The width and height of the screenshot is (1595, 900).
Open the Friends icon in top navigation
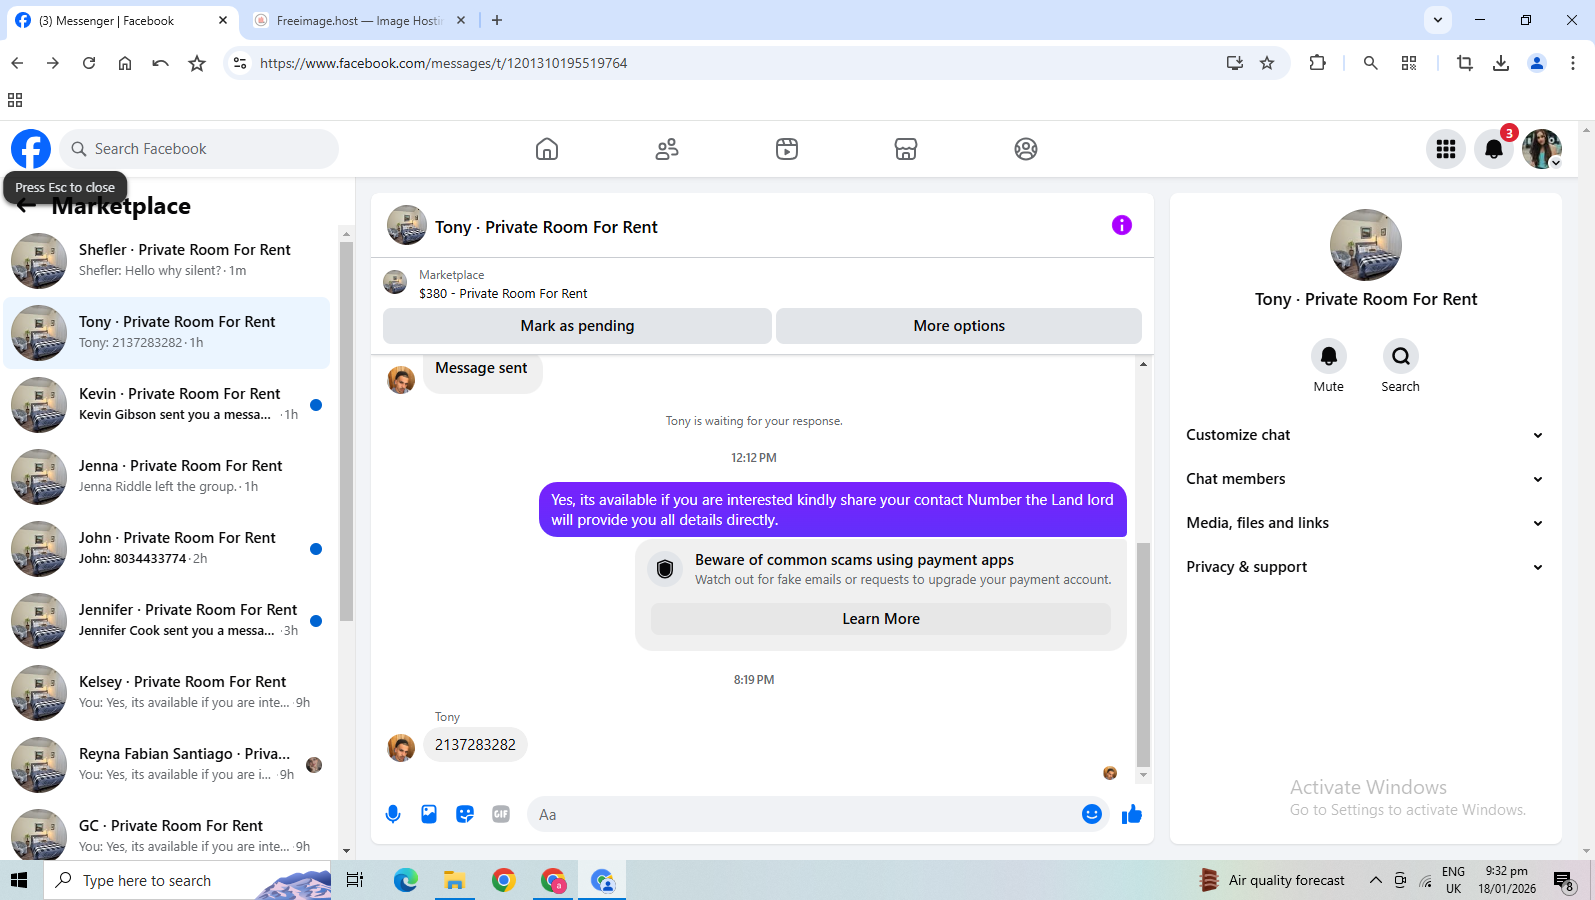point(667,149)
